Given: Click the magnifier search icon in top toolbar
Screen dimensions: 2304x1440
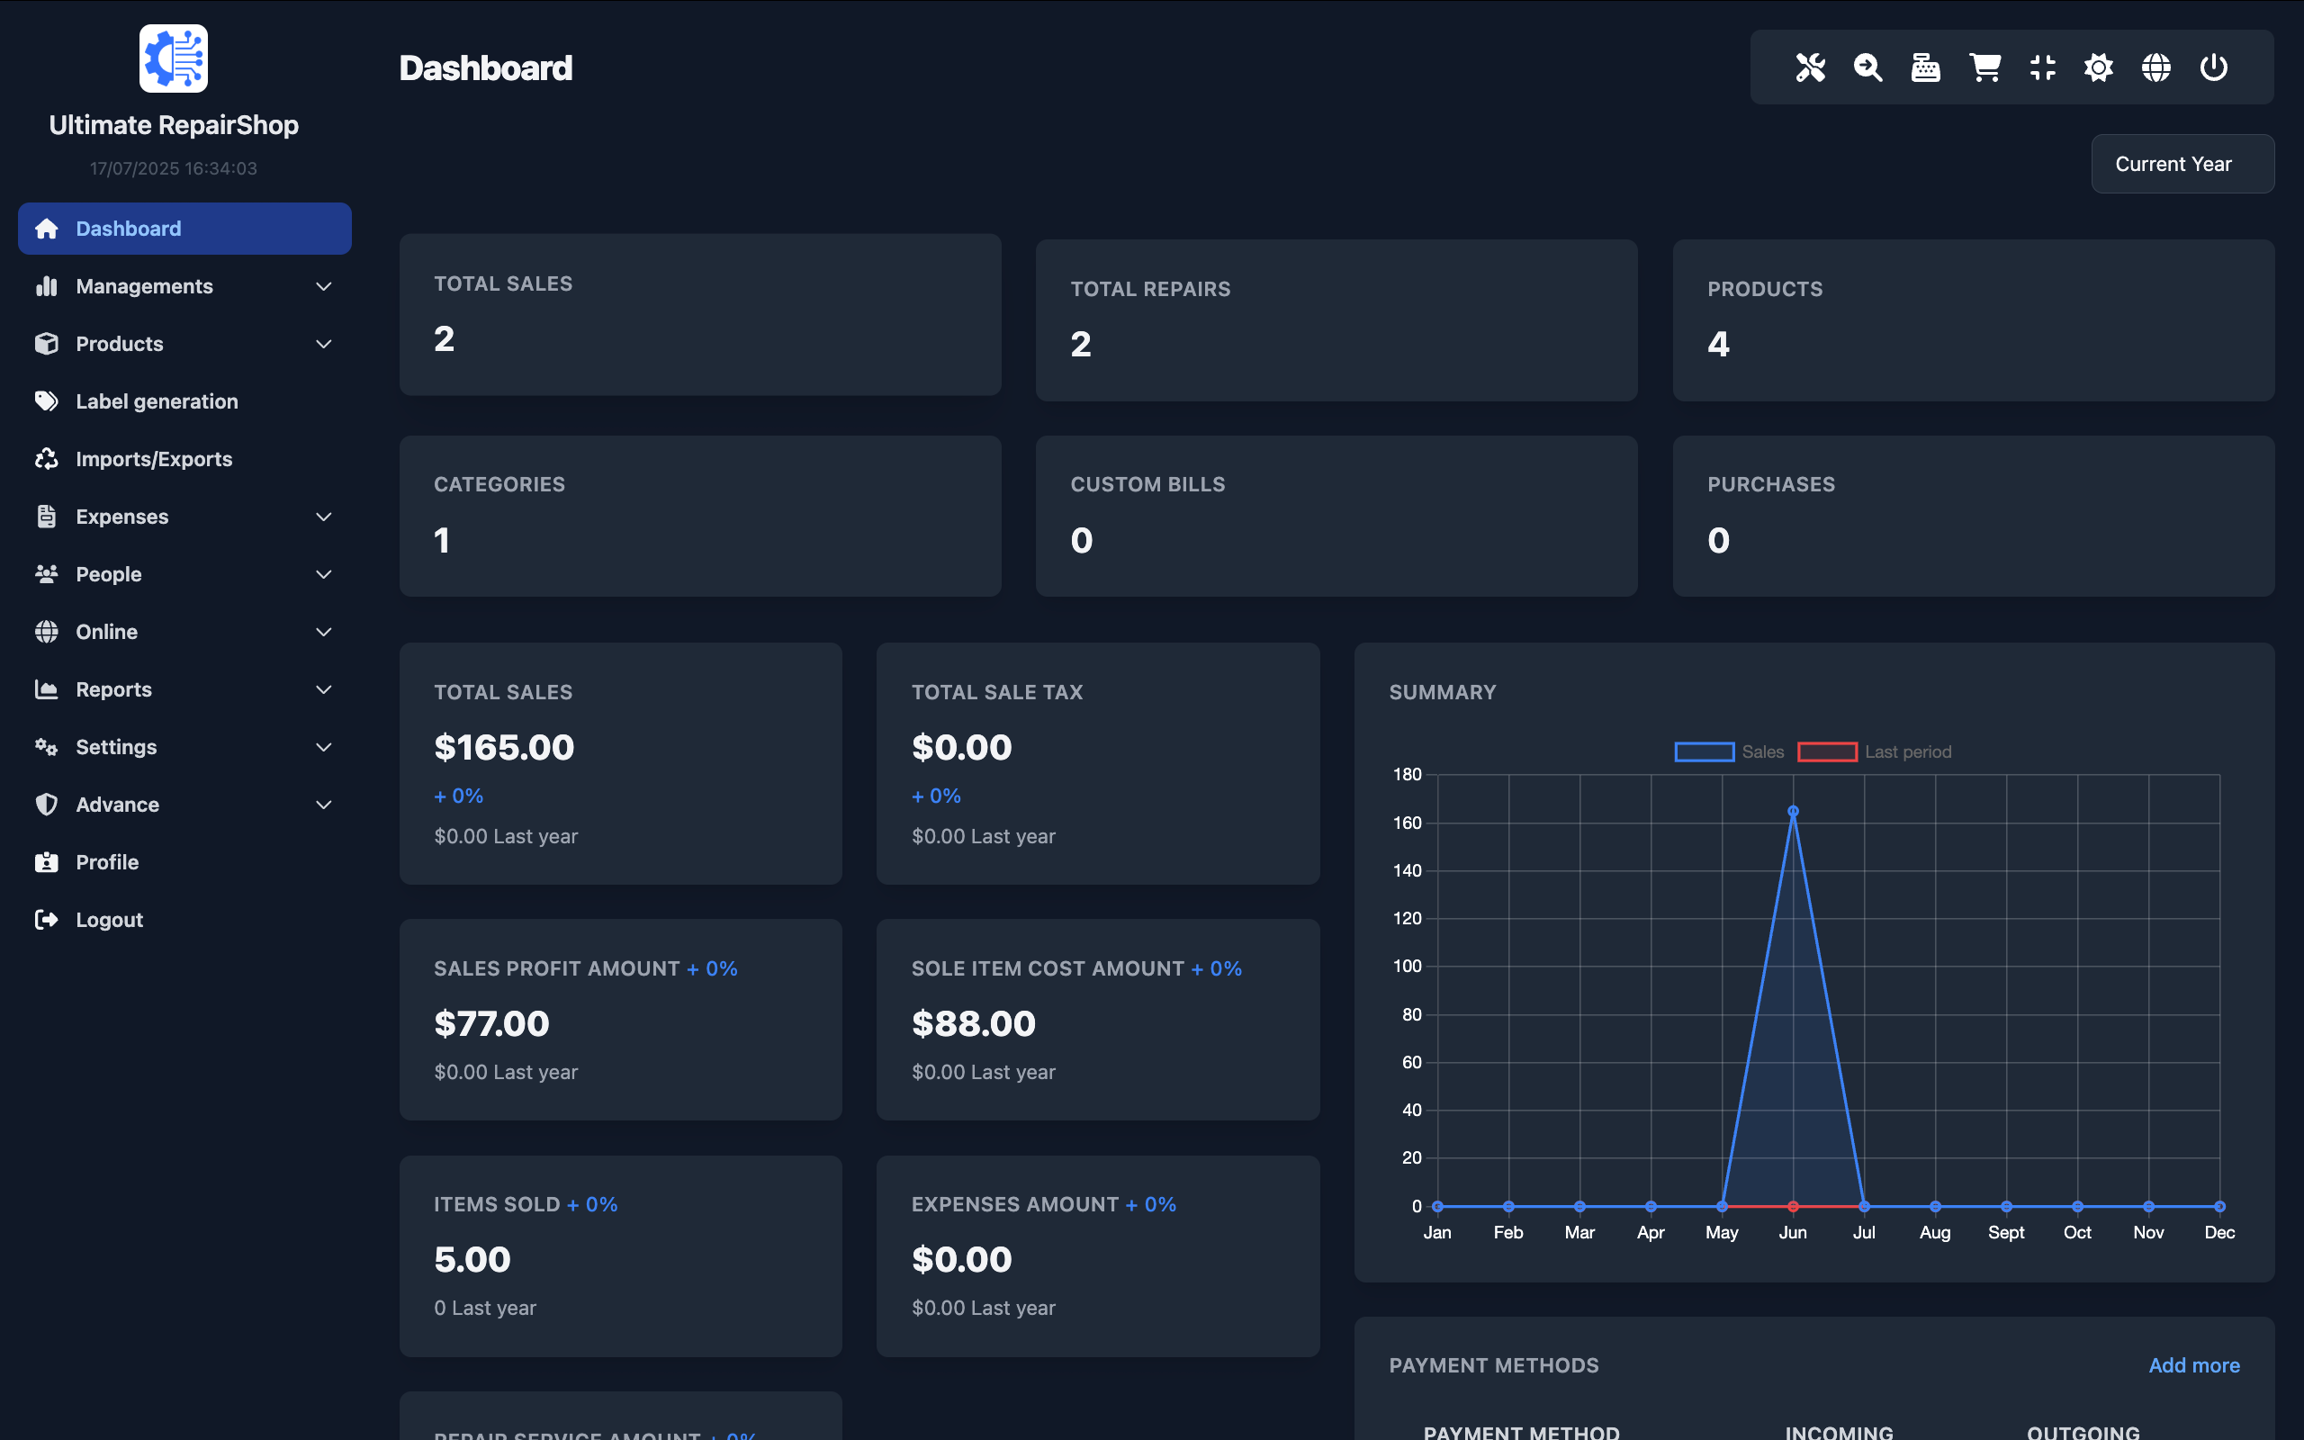Looking at the screenshot, I should [1867, 67].
